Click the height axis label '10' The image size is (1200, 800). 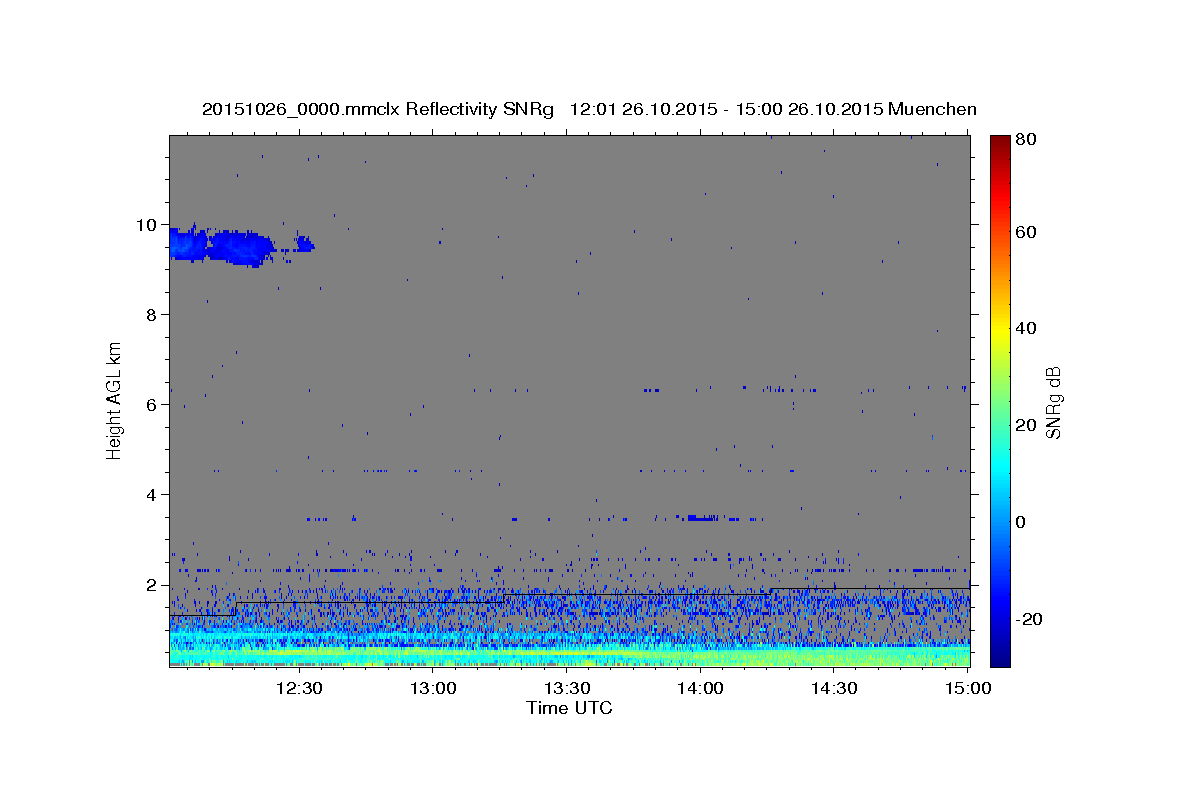coord(146,225)
